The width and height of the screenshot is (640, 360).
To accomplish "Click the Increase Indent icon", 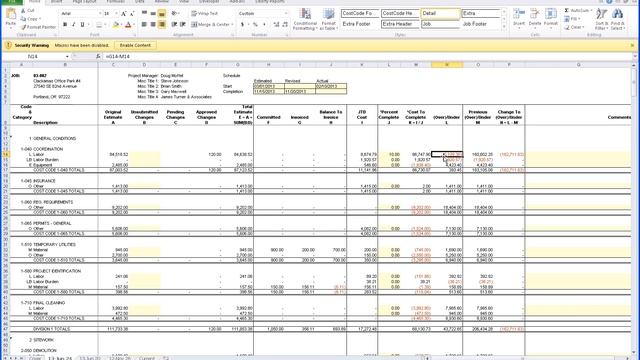I will click(x=182, y=25).
